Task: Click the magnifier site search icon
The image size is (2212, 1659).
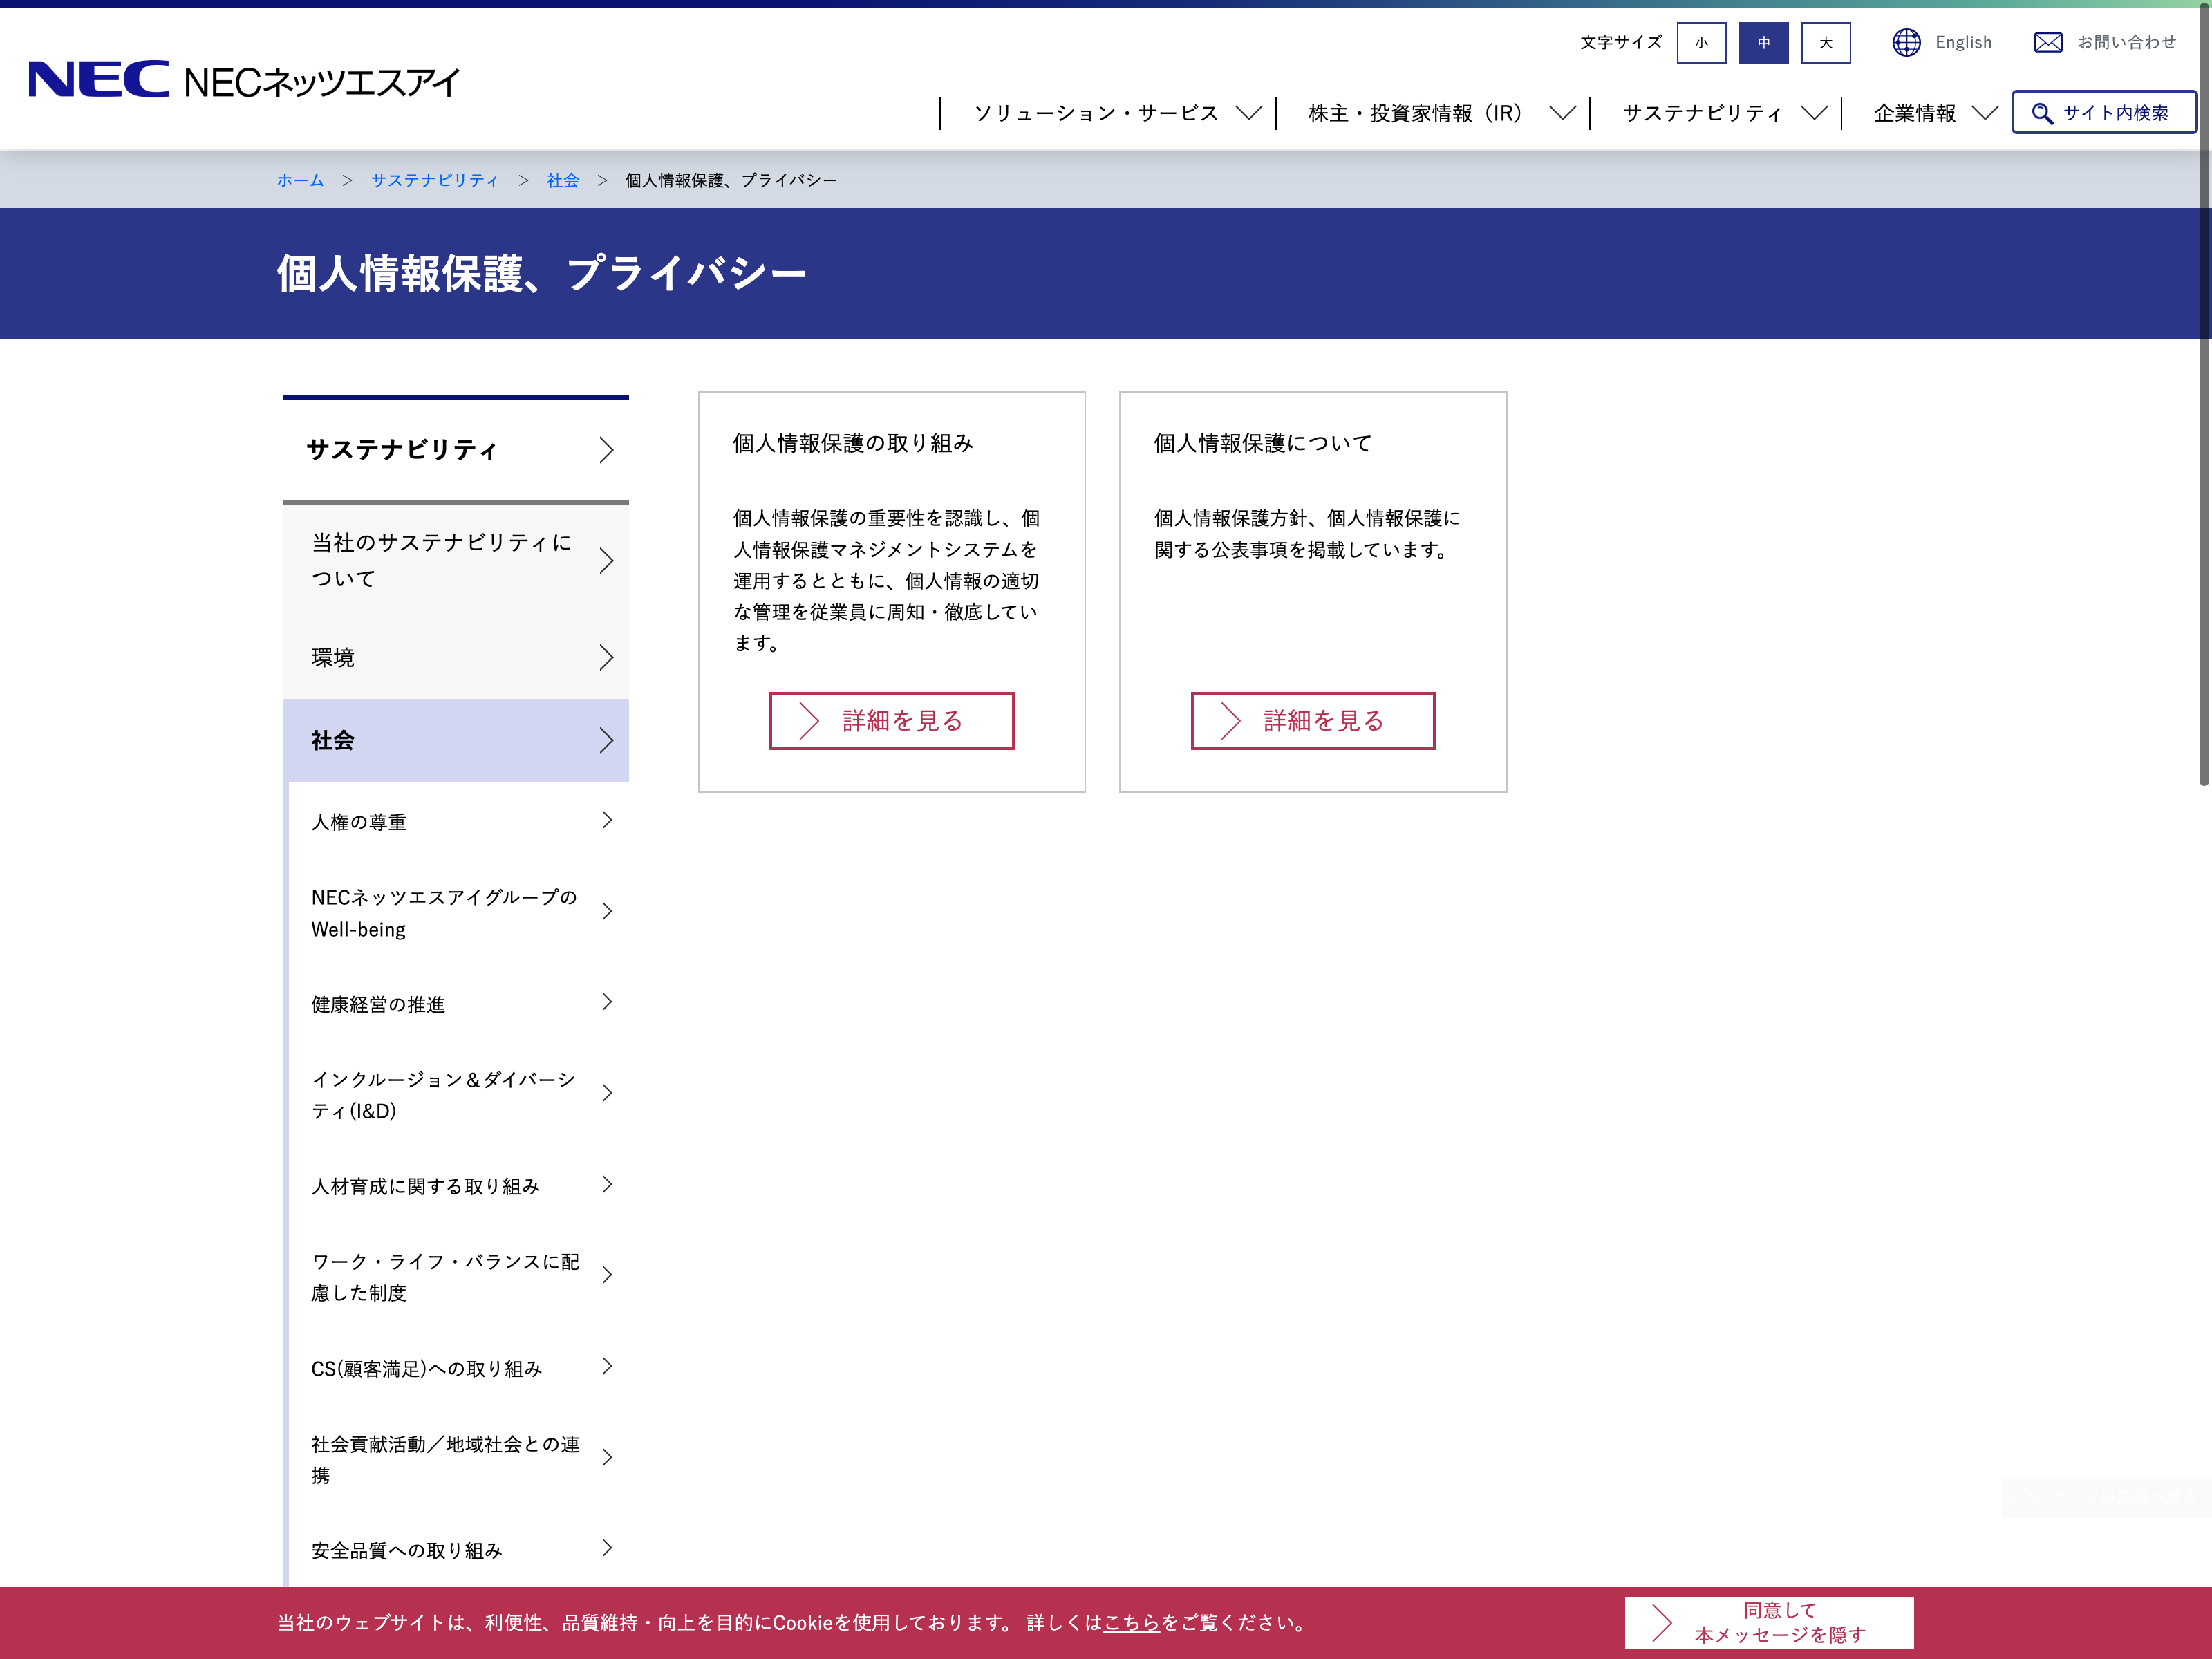Action: point(2042,113)
